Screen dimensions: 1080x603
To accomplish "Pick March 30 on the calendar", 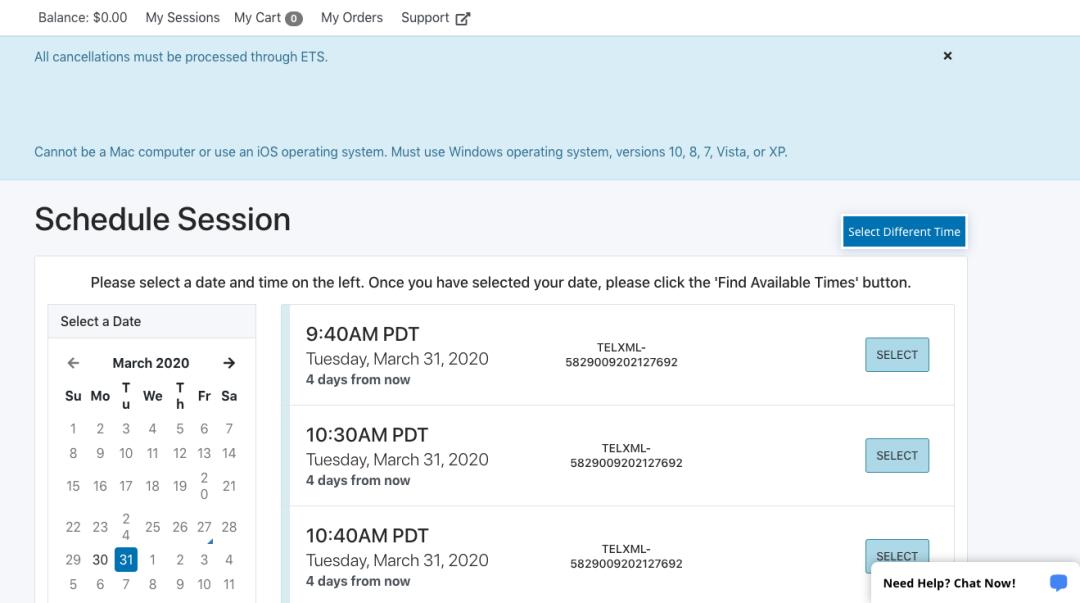I will [100, 559].
